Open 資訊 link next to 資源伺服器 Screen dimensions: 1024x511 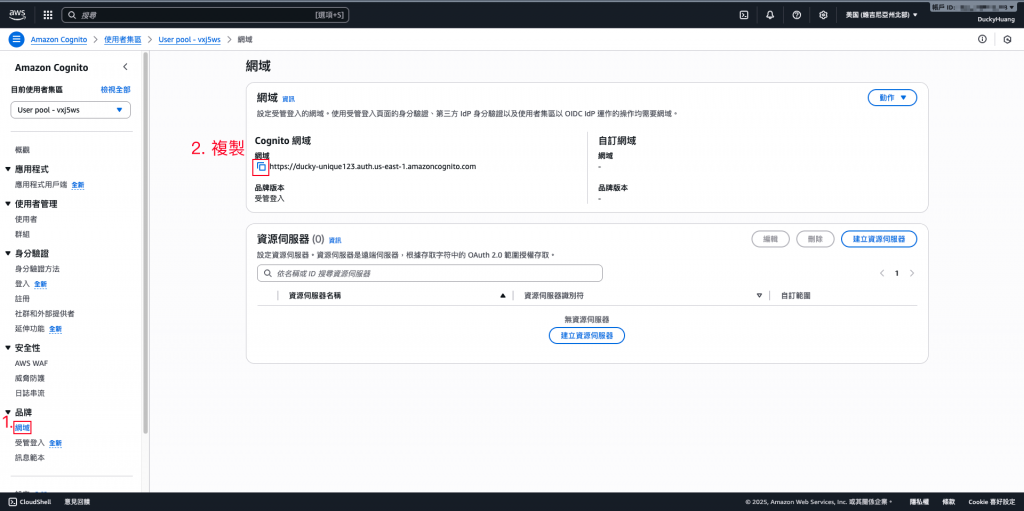[x=335, y=240]
